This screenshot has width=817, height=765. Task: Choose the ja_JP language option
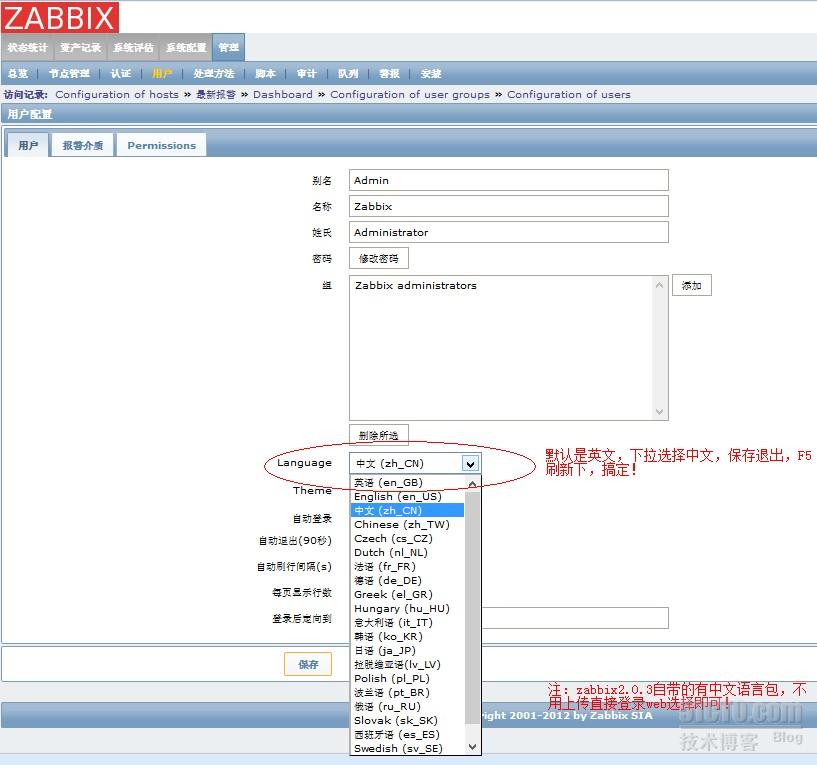tap(407, 650)
